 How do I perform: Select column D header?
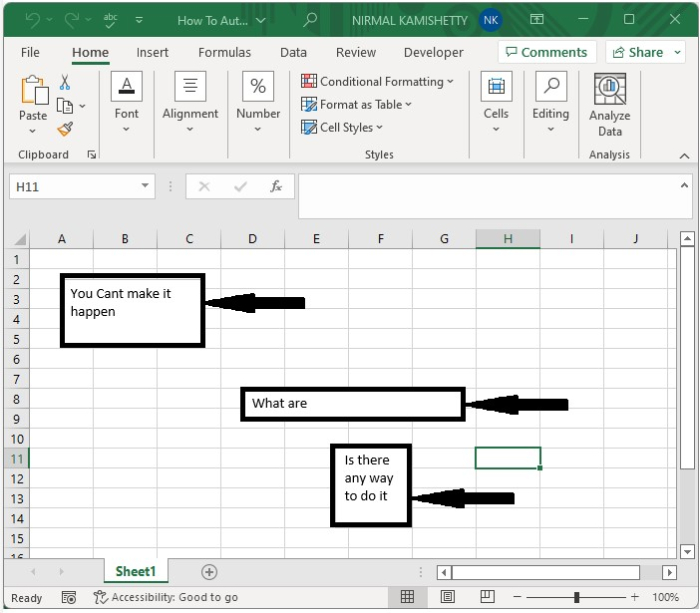252,239
